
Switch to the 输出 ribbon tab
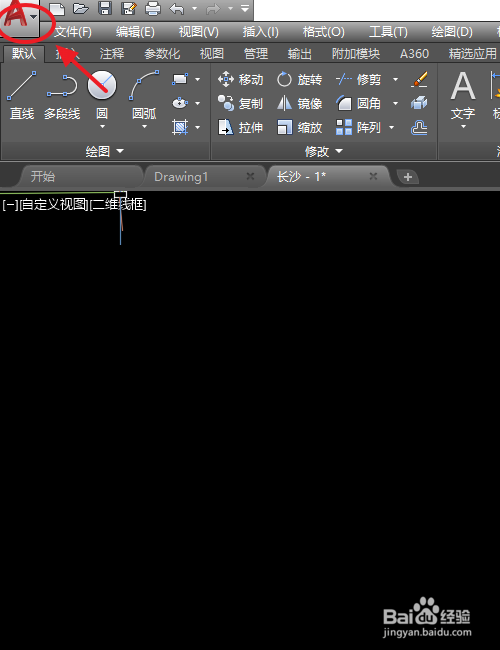300,53
